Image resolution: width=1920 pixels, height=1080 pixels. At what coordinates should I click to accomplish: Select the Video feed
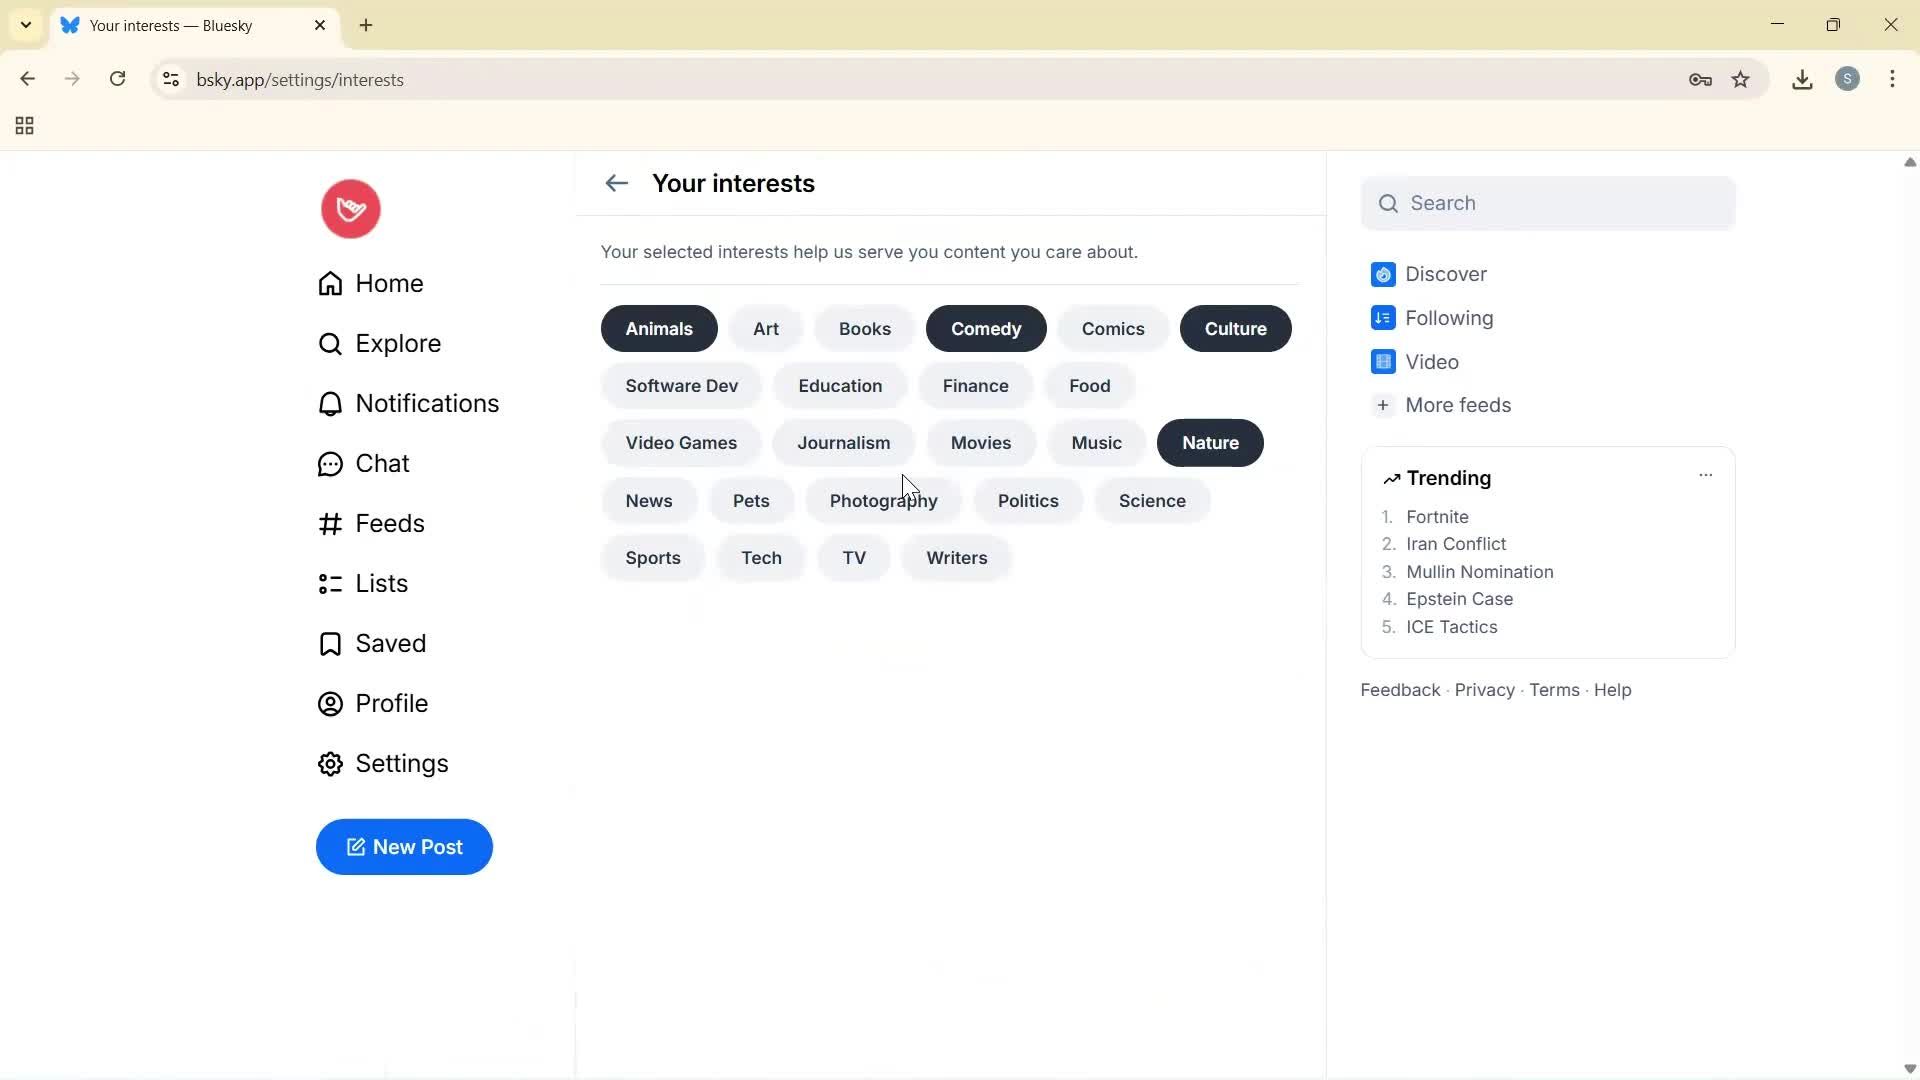click(x=1434, y=362)
